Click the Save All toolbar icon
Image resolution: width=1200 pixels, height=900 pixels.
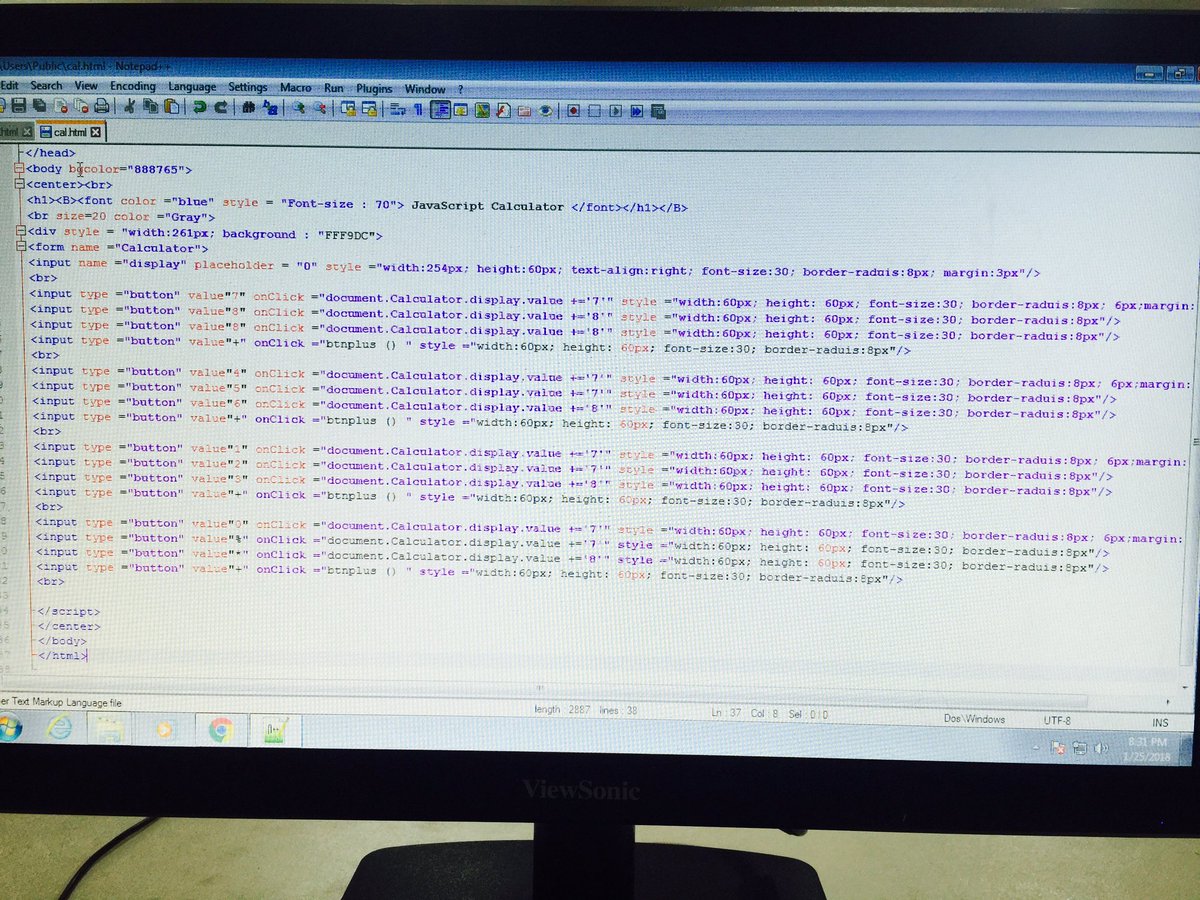point(39,106)
